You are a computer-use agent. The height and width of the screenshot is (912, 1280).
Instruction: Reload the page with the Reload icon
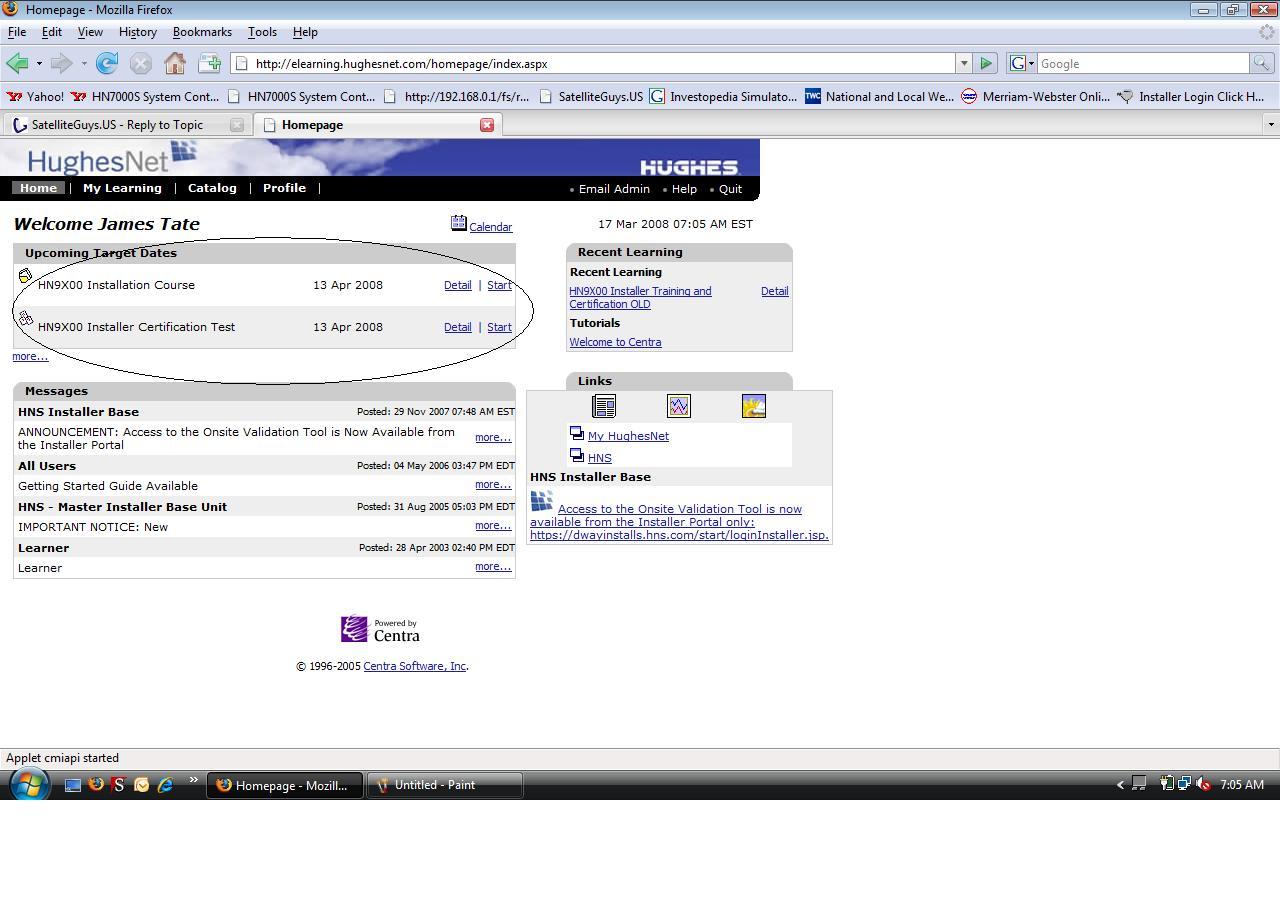pos(107,63)
